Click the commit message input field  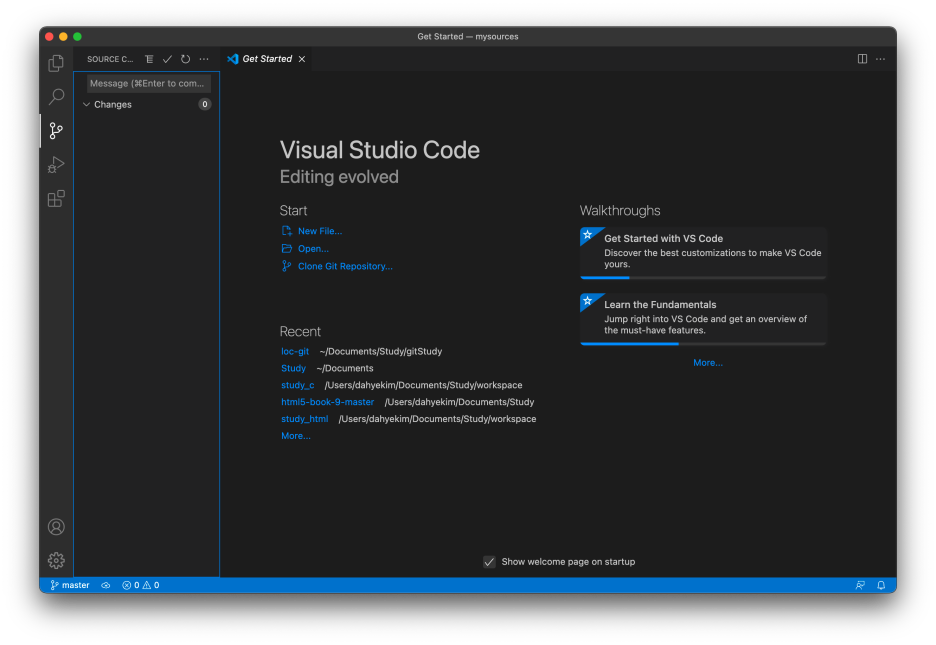(x=149, y=84)
